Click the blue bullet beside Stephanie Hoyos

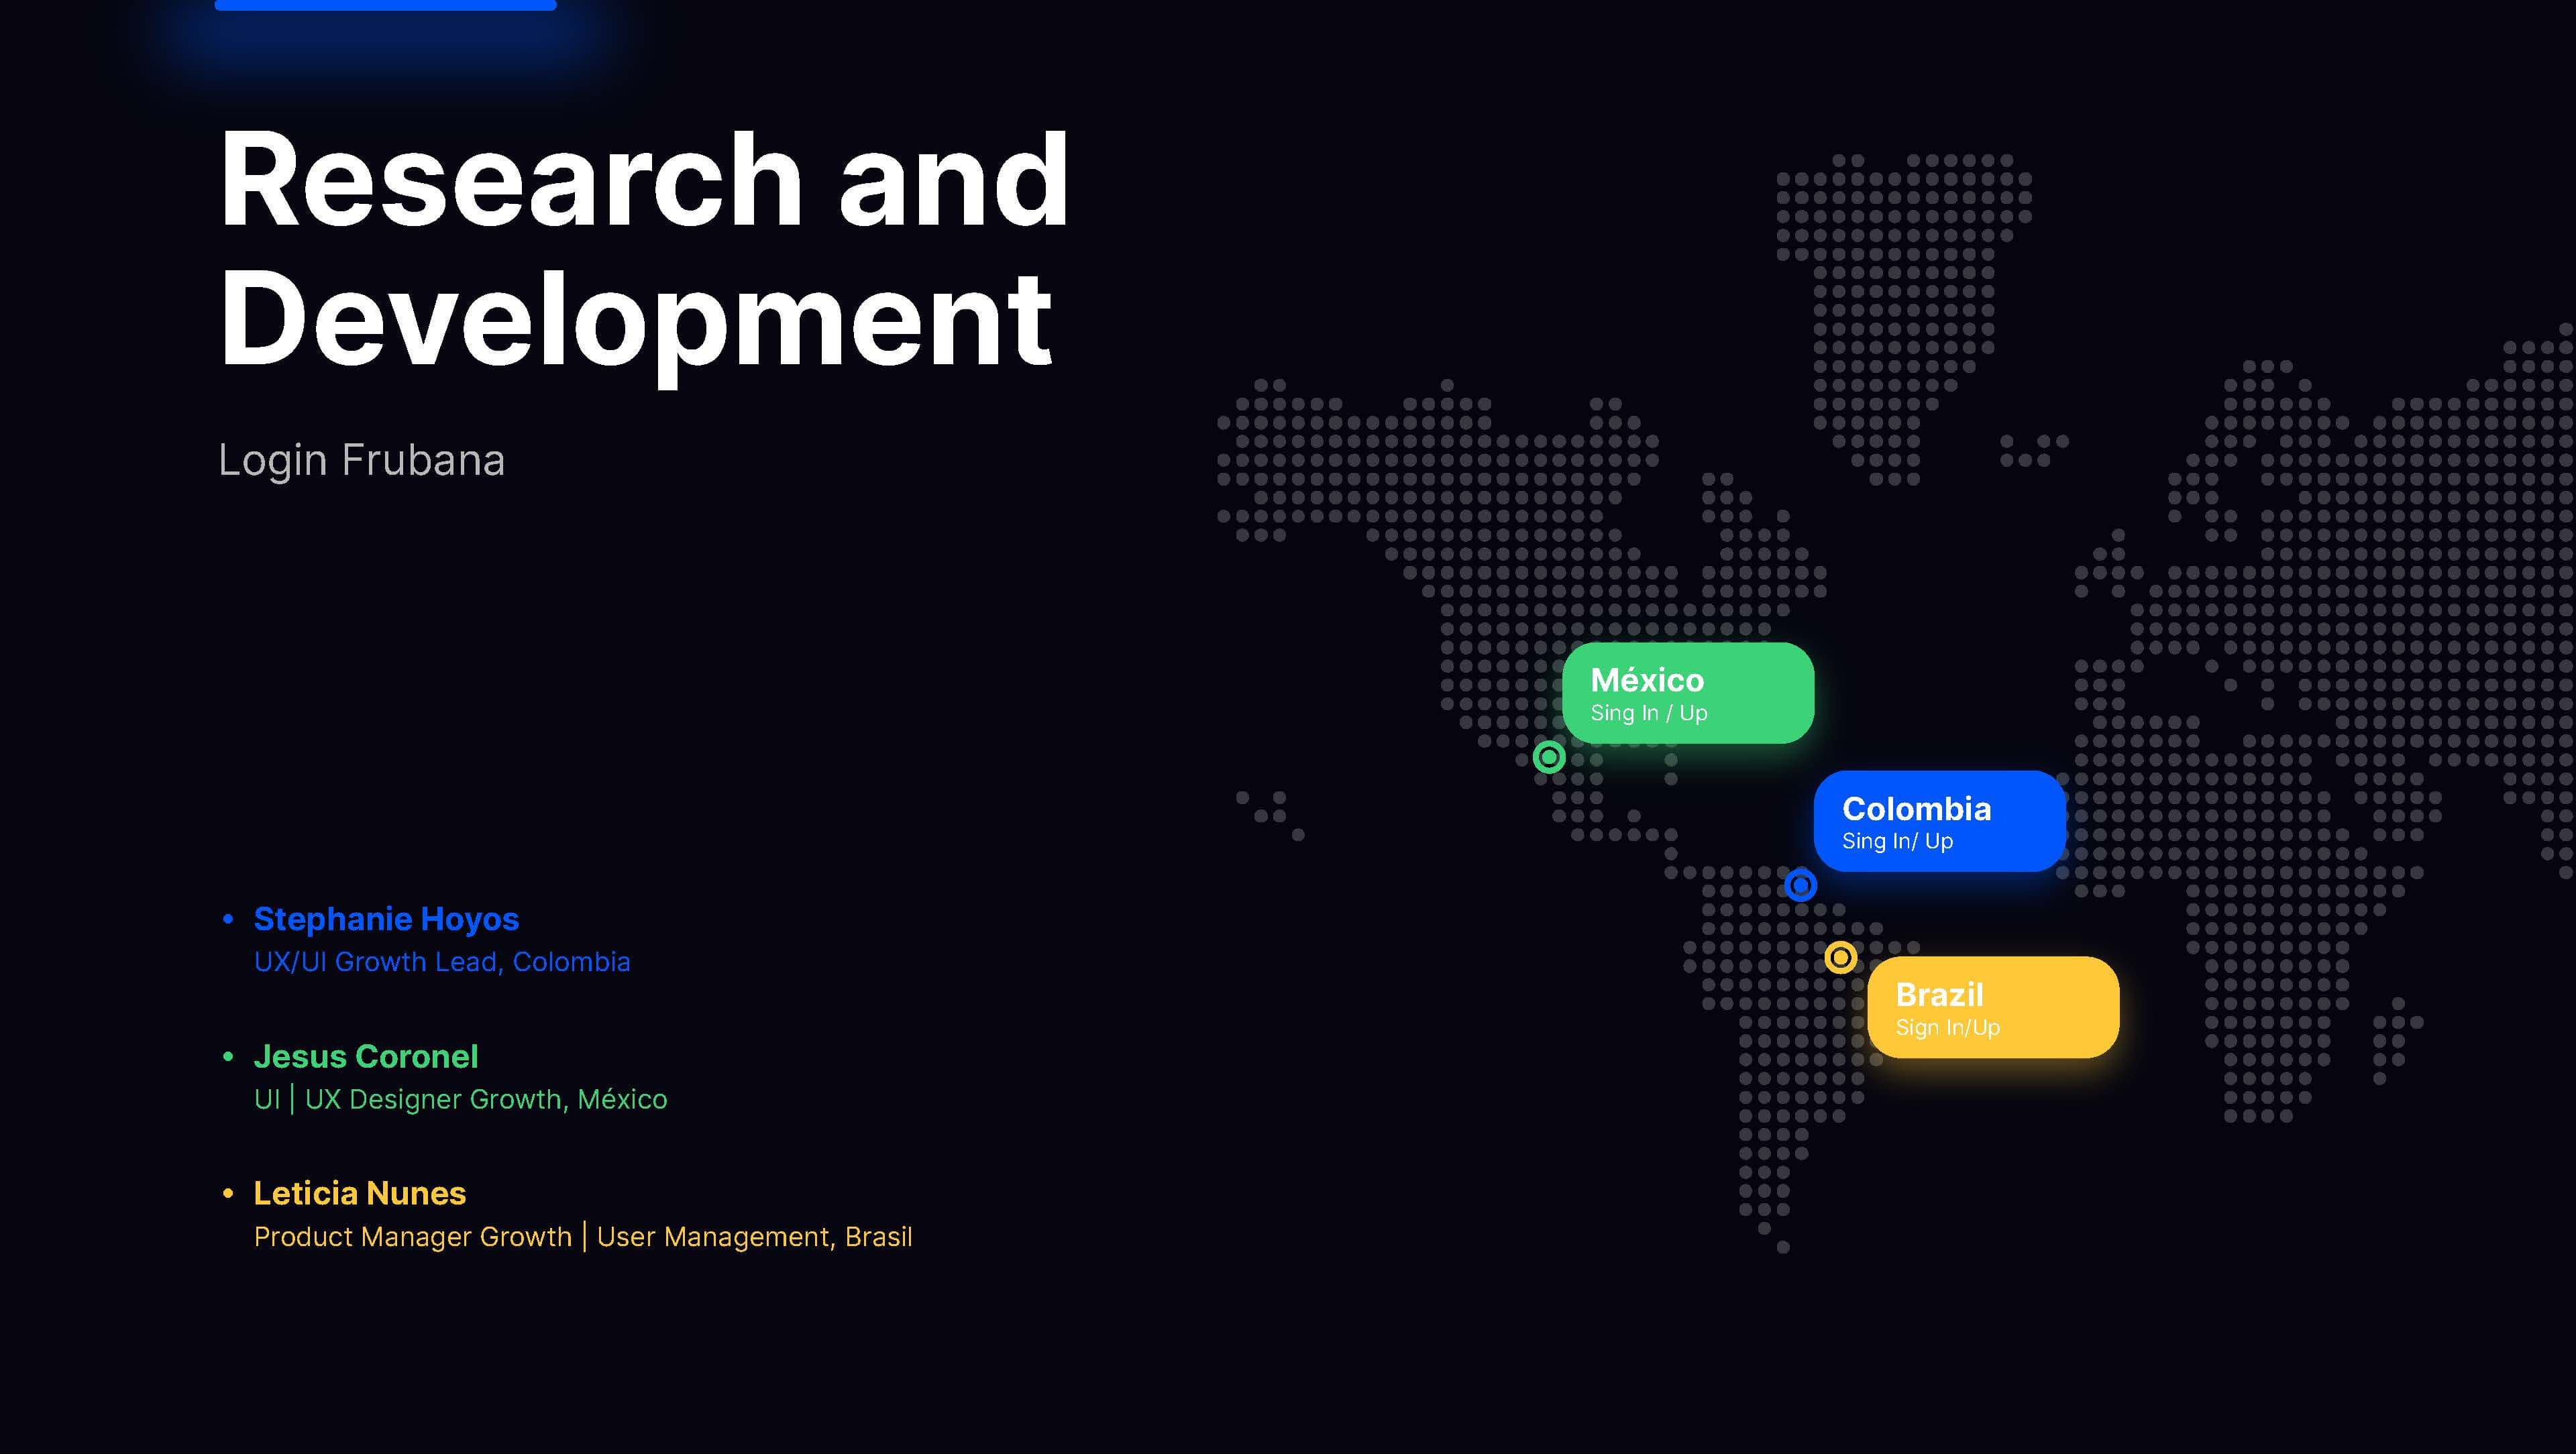(228, 919)
